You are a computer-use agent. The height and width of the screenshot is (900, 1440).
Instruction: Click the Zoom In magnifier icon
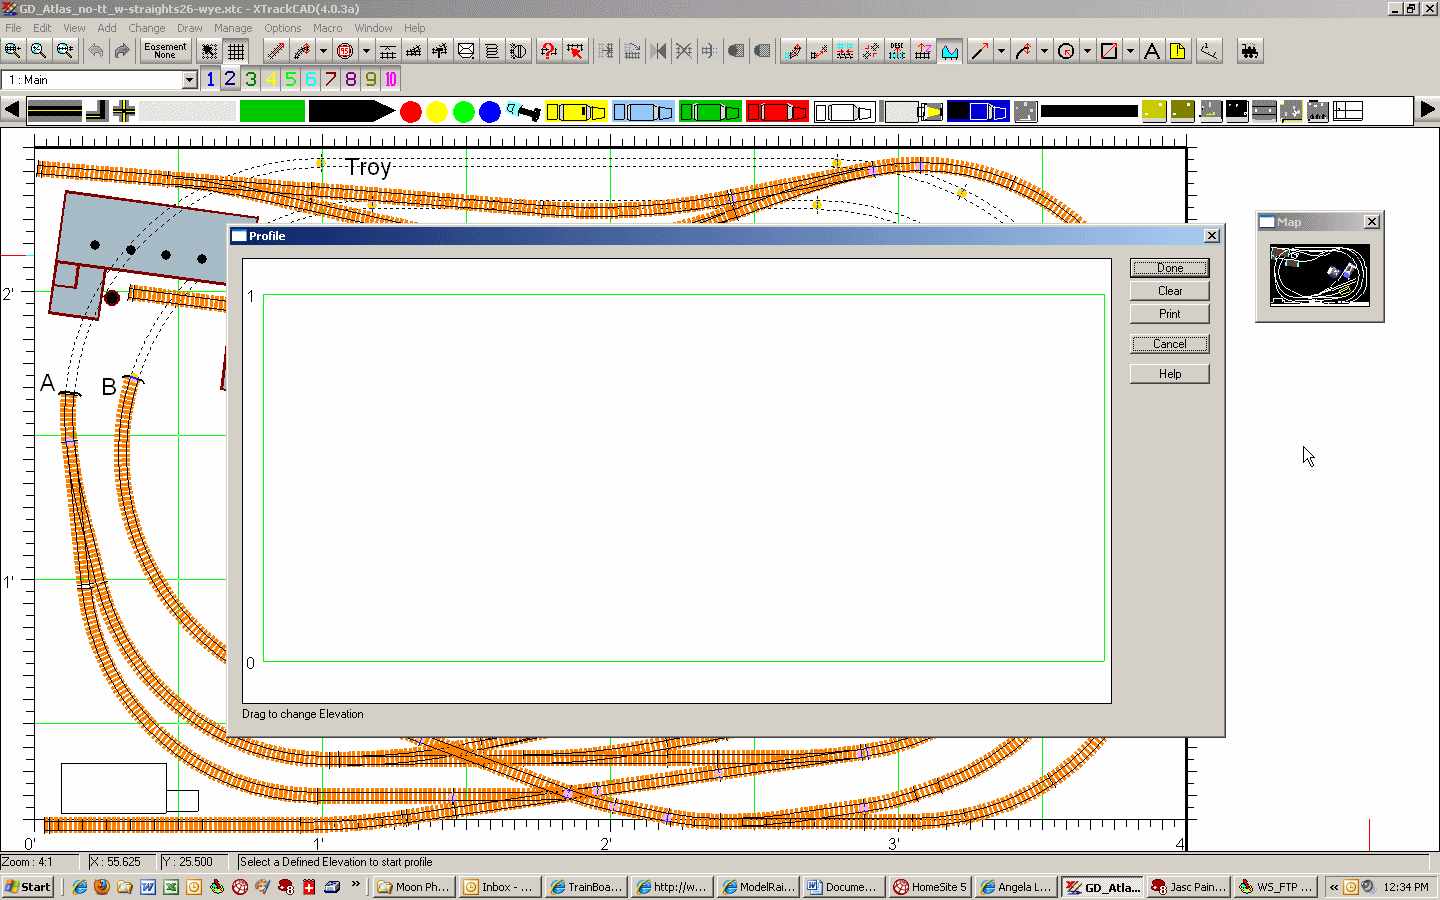[x=13, y=51]
